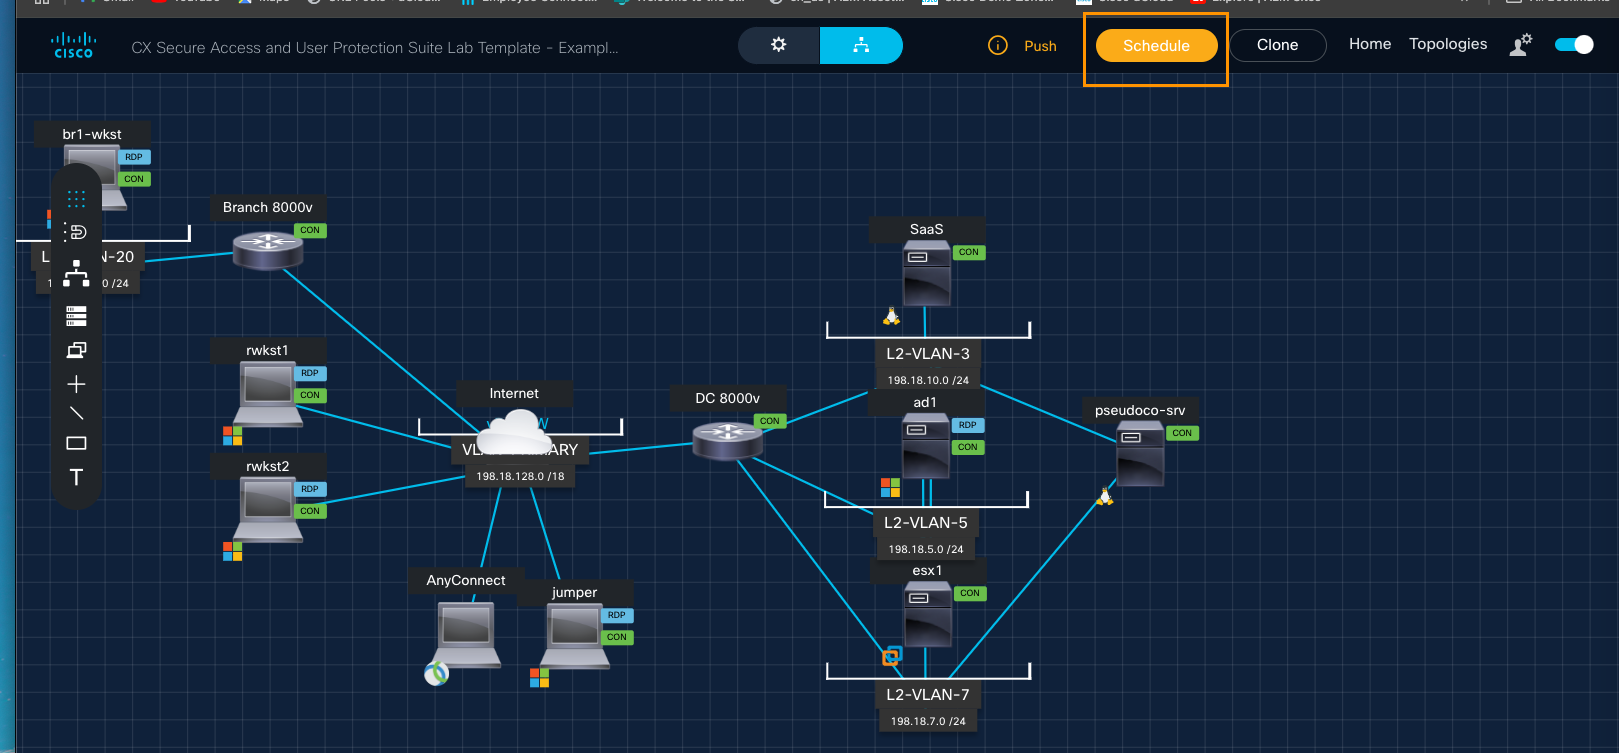The width and height of the screenshot is (1619, 753).
Task: Click CON badge on rwkst2
Action: 310,511
